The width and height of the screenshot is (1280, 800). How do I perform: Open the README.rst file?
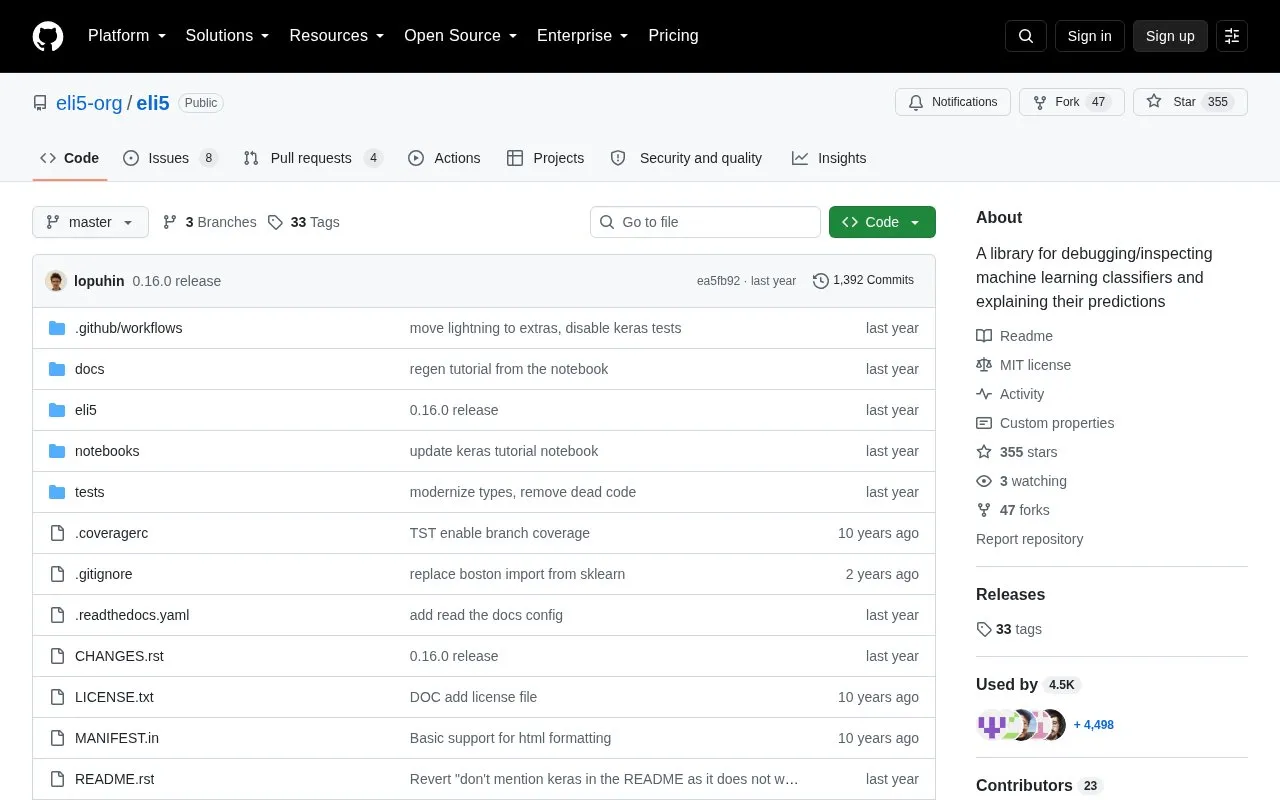click(x=114, y=779)
